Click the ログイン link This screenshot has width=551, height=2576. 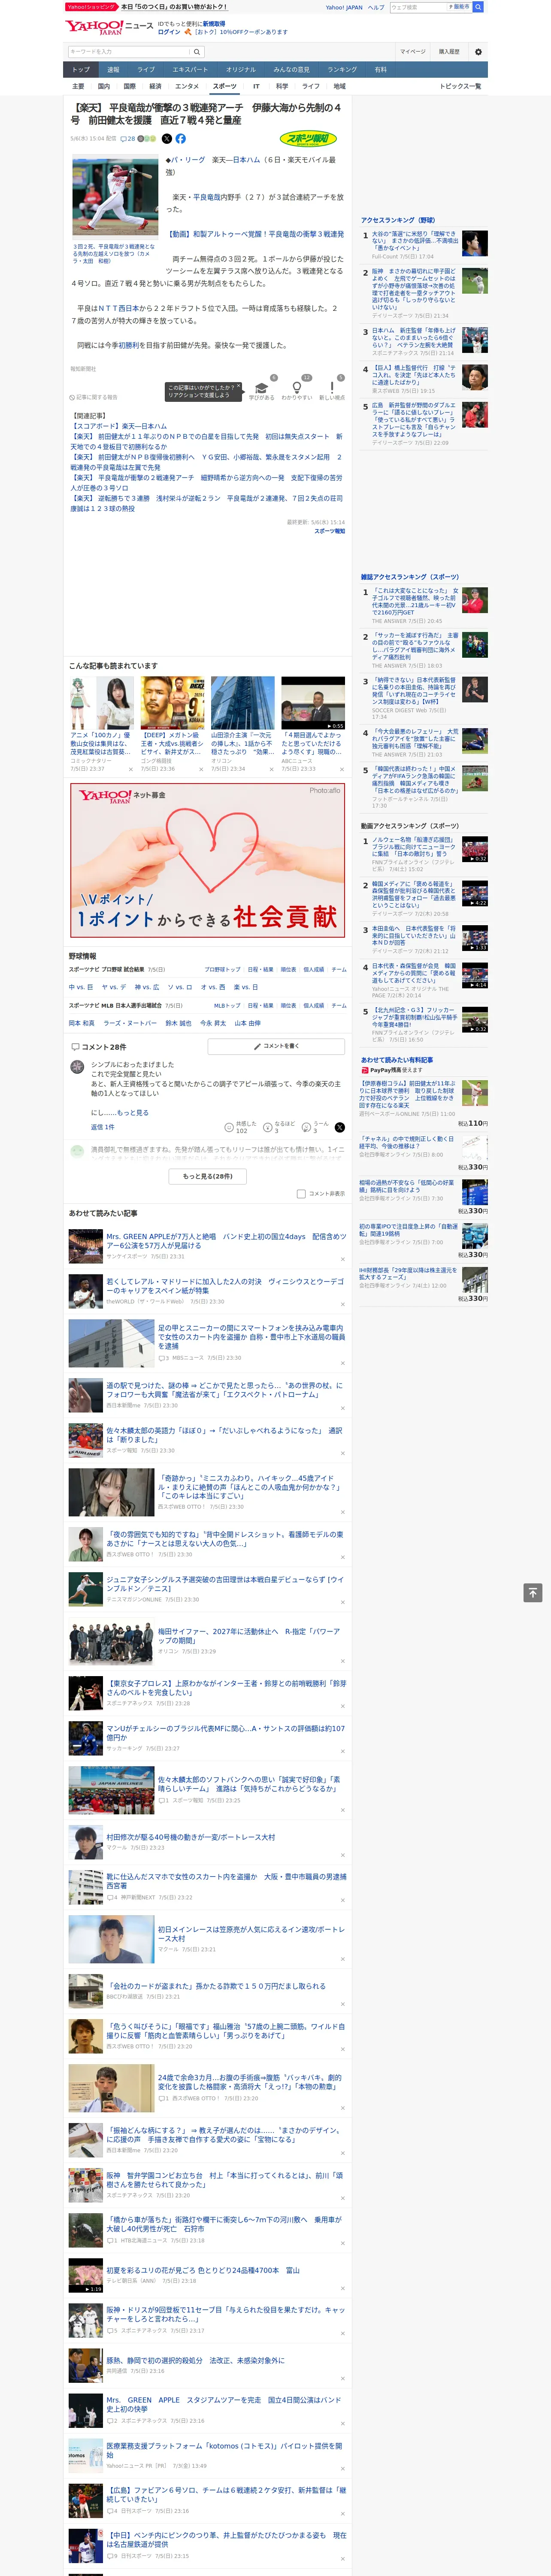[169, 32]
